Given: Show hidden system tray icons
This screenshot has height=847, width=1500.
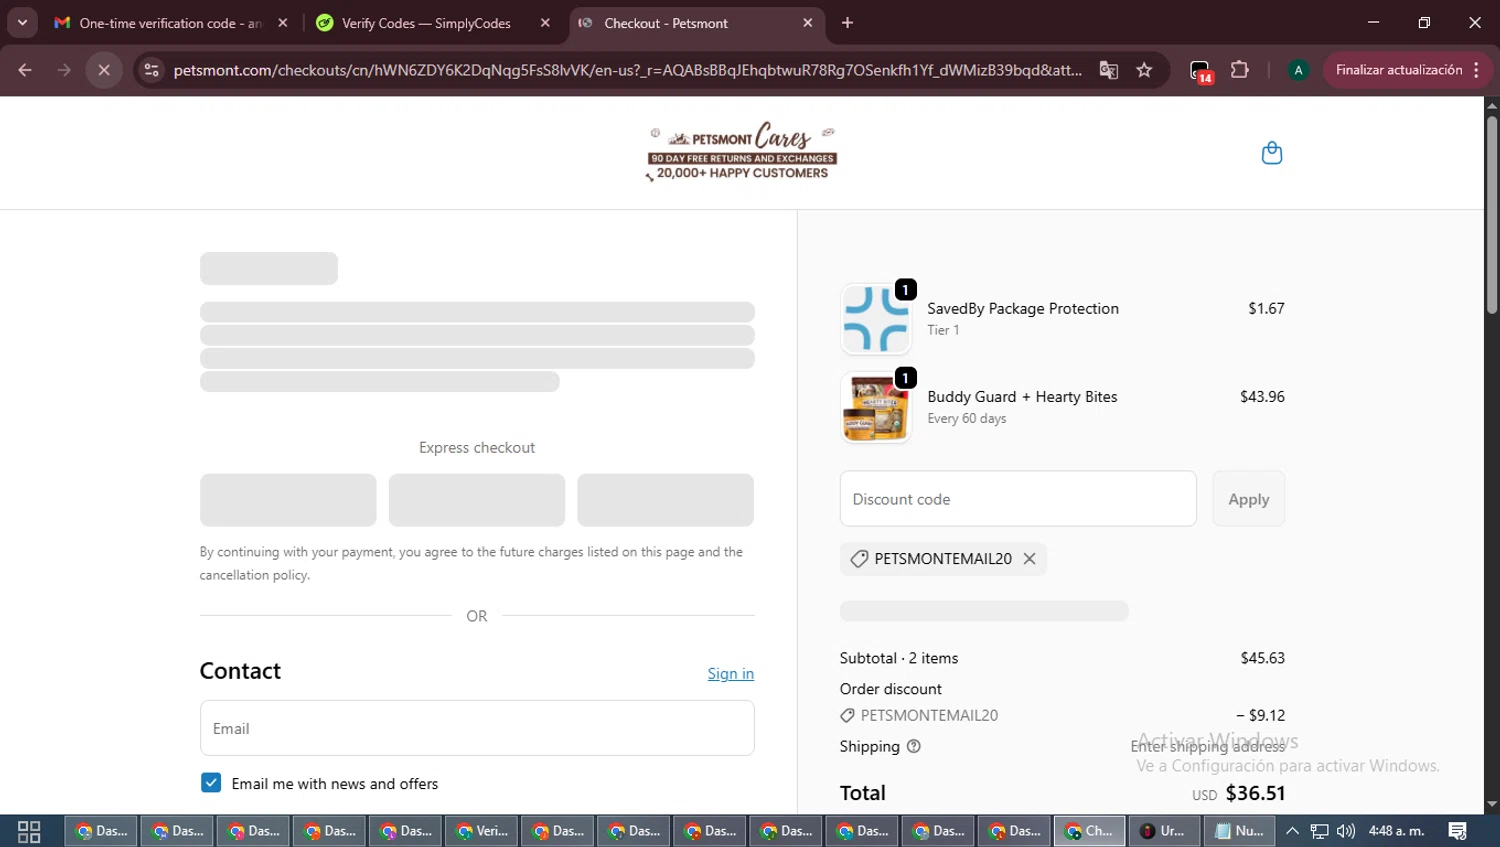Looking at the screenshot, I should 1292,831.
